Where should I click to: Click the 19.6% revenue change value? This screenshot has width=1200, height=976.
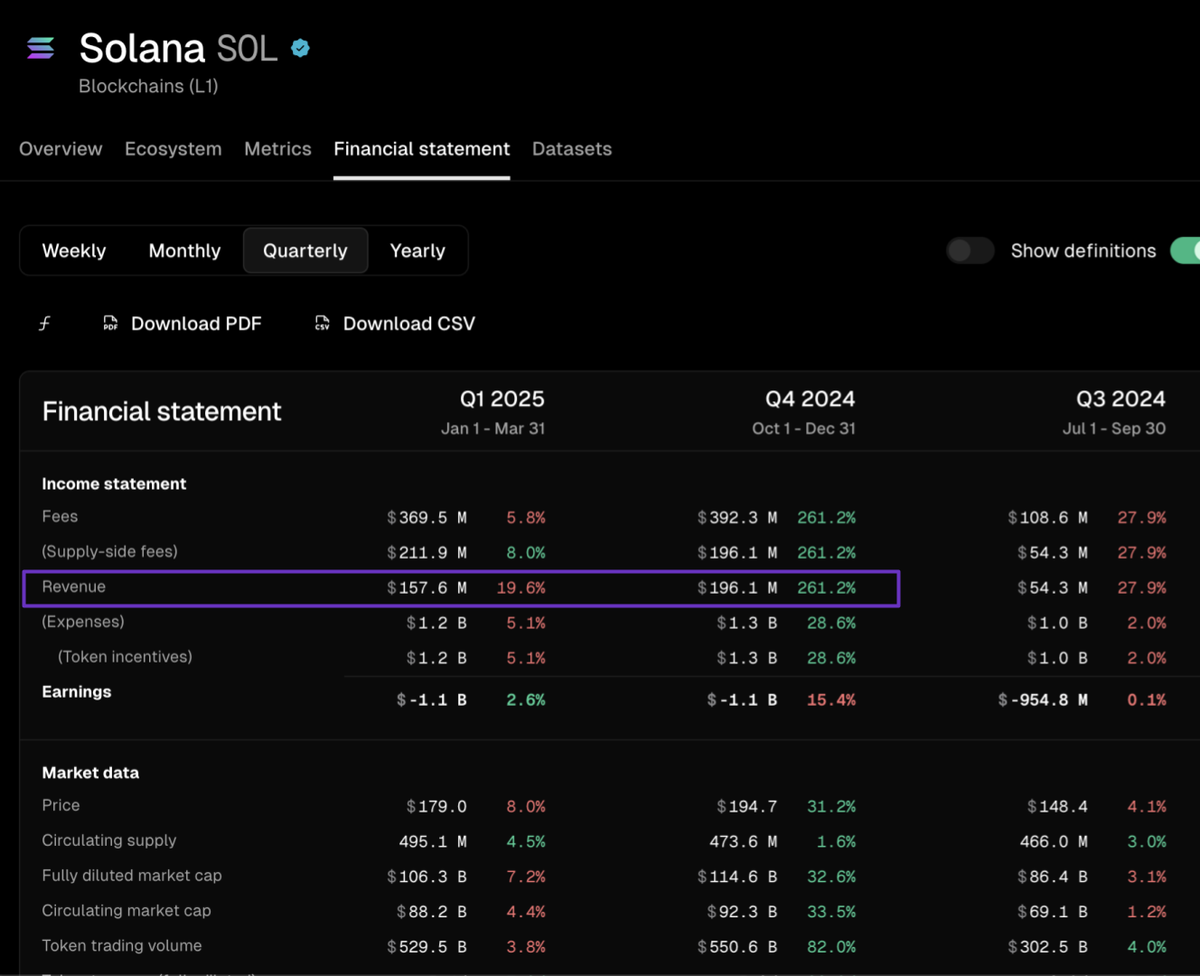[521, 588]
